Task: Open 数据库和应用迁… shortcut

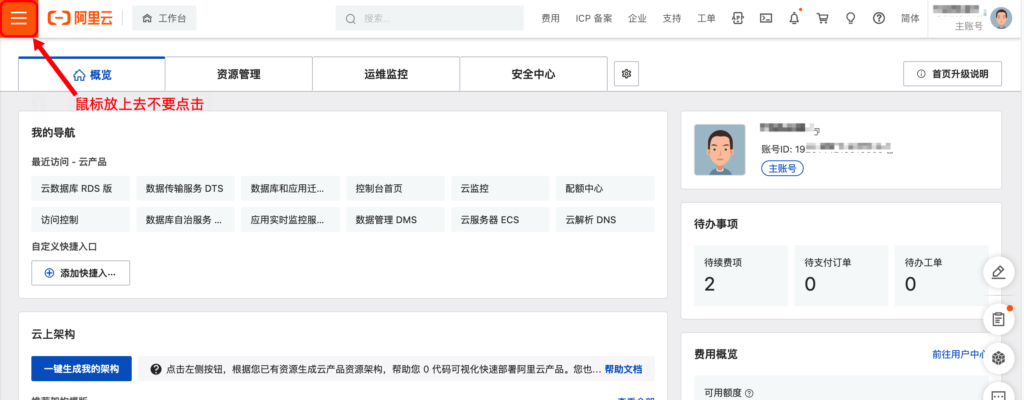Action: [291, 188]
